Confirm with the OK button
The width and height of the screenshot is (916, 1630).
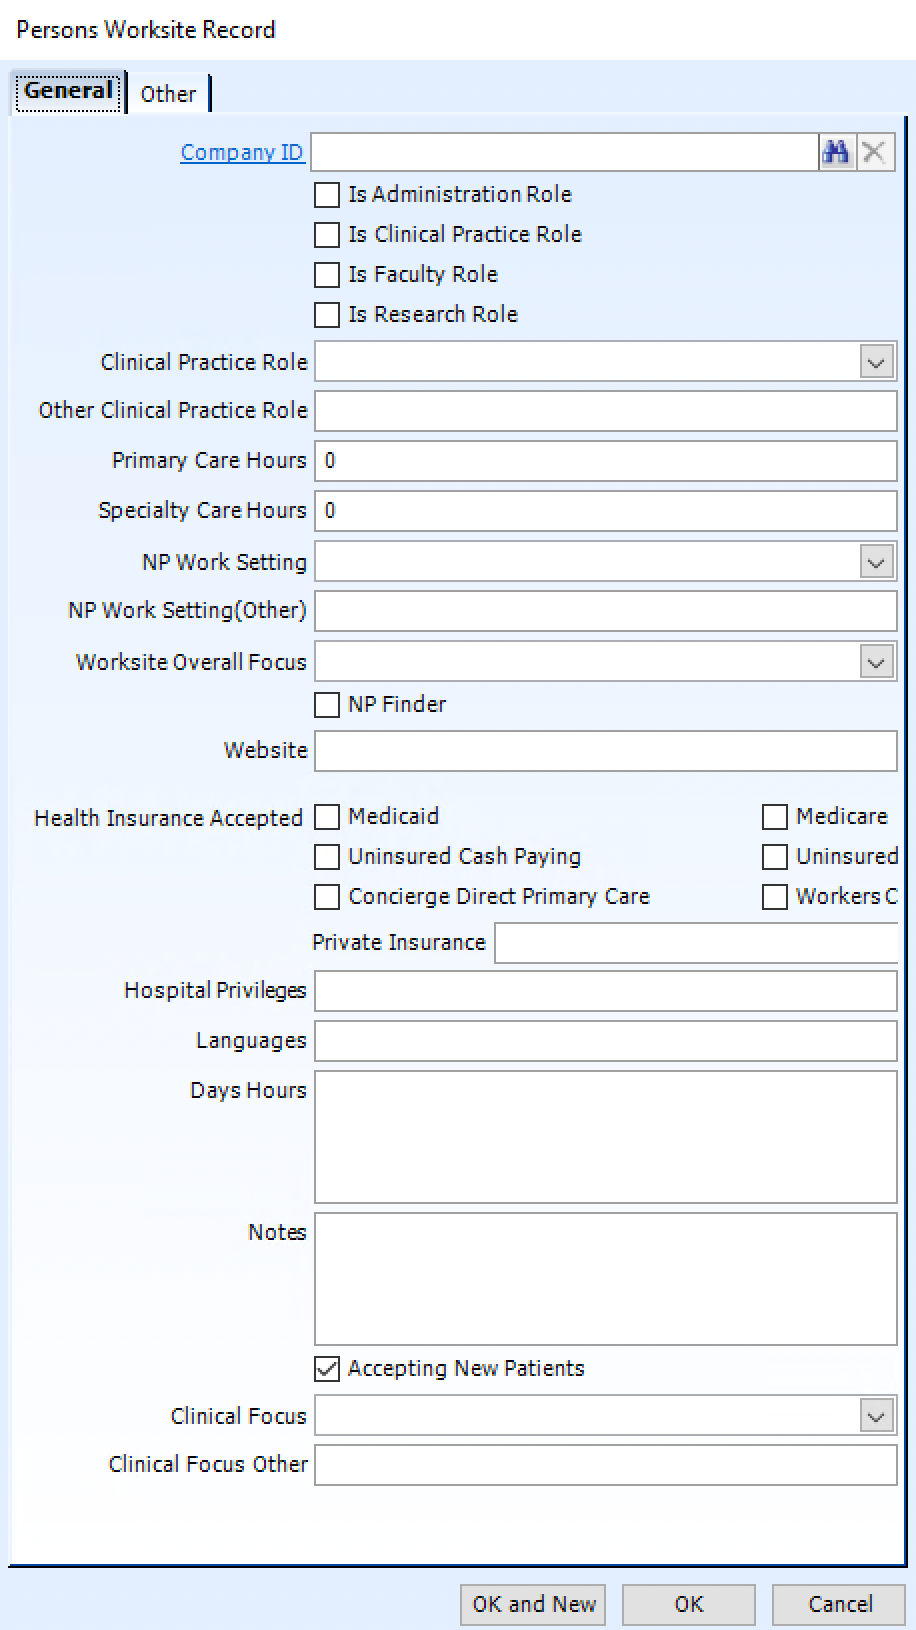(x=688, y=1604)
